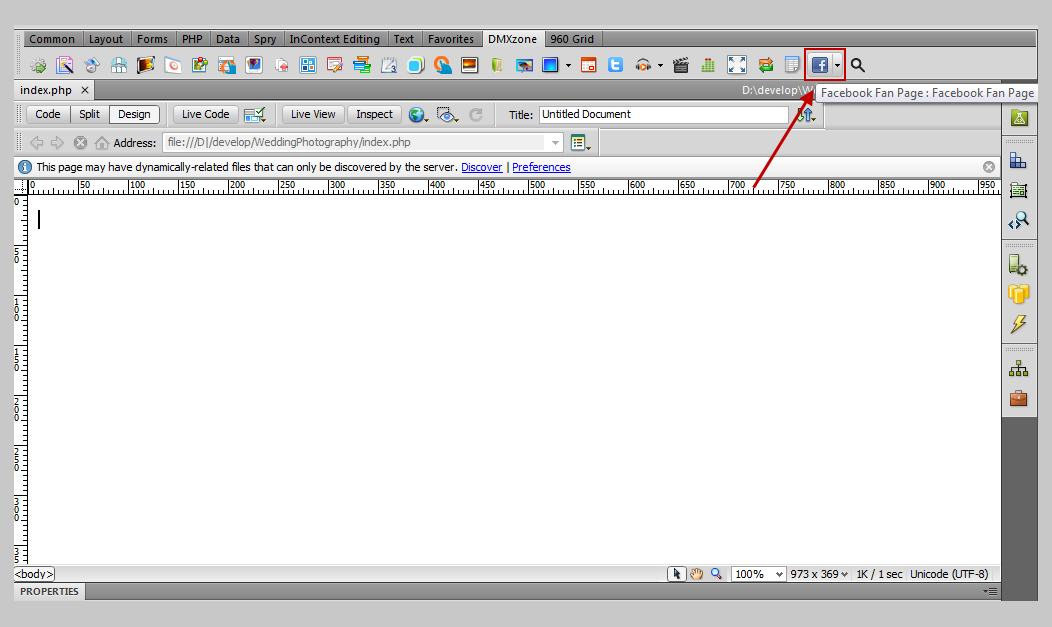
Task: Click the flask icon in right panel
Action: click(1019, 118)
